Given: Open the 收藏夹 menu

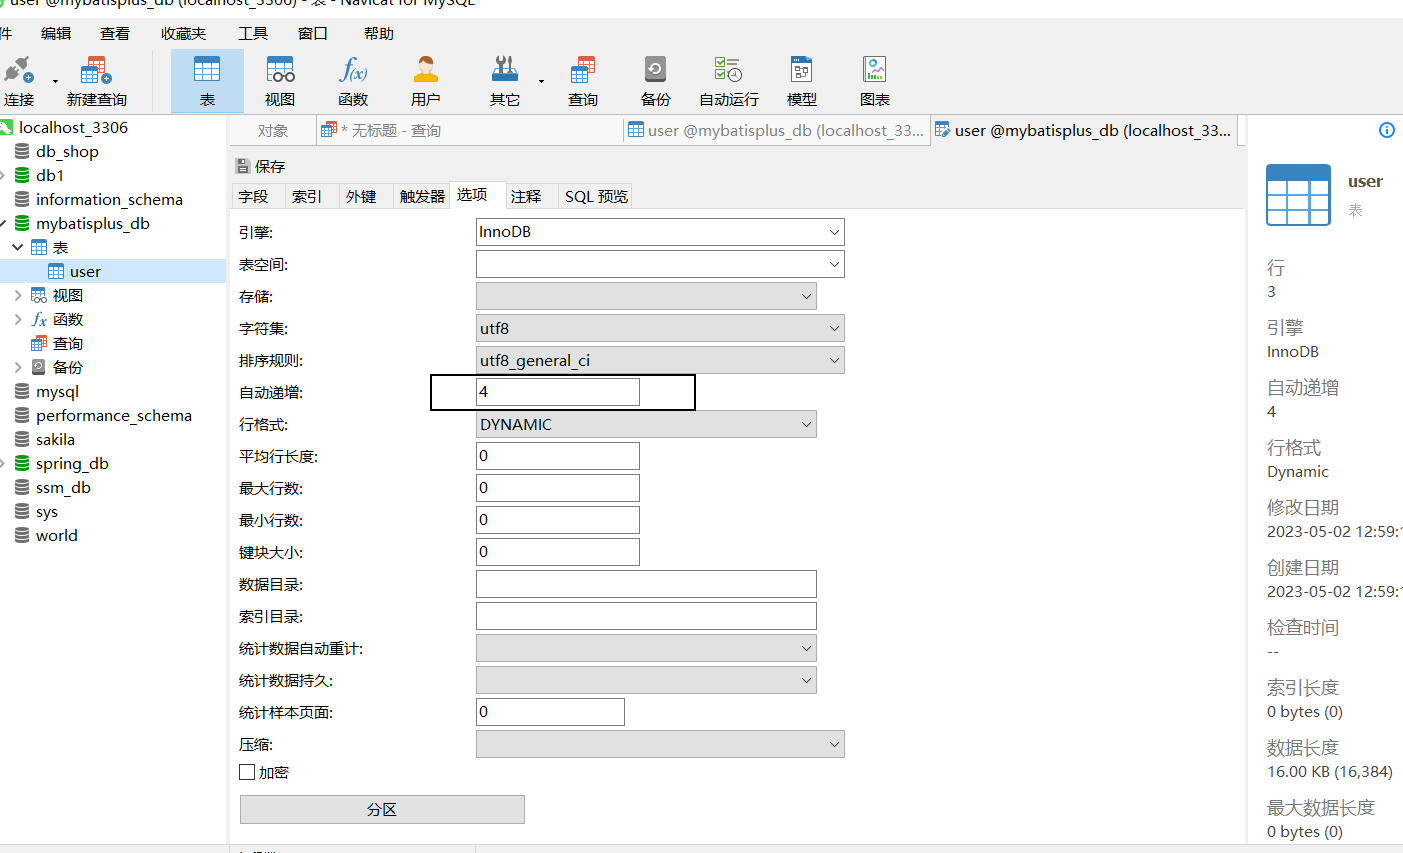Looking at the screenshot, I should pos(183,33).
